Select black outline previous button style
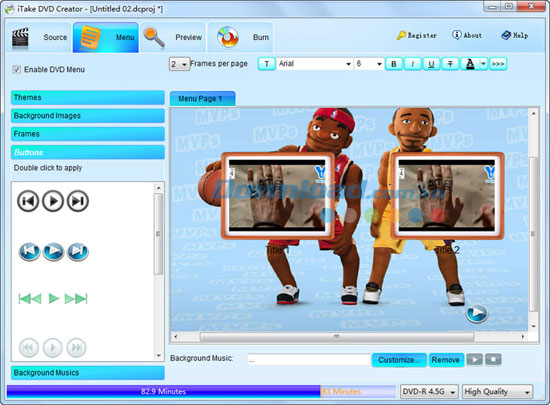Screen dimensions: 550x405 point(28,201)
